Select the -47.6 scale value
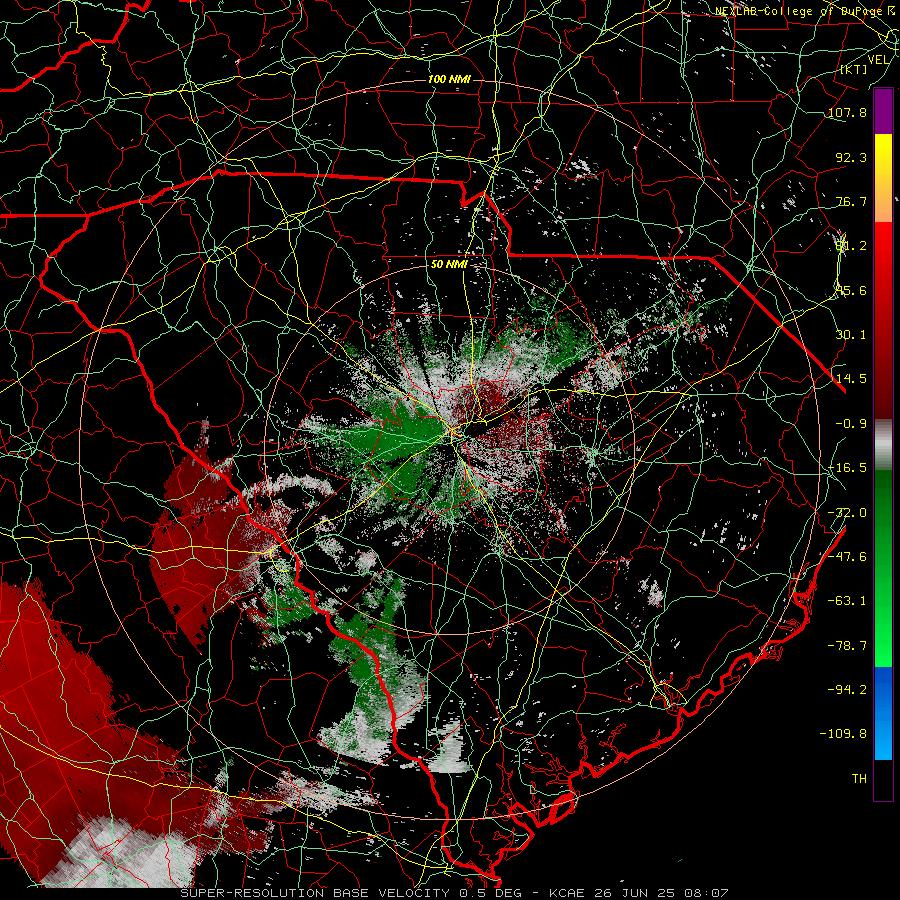900x900 pixels. pos(847,557)
